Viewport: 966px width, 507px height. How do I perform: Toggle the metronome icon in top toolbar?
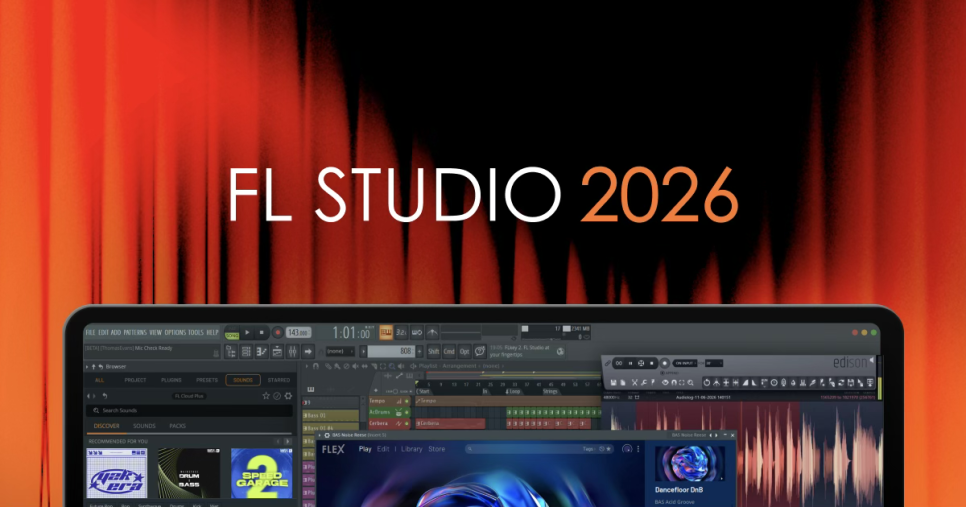[432, 333]
